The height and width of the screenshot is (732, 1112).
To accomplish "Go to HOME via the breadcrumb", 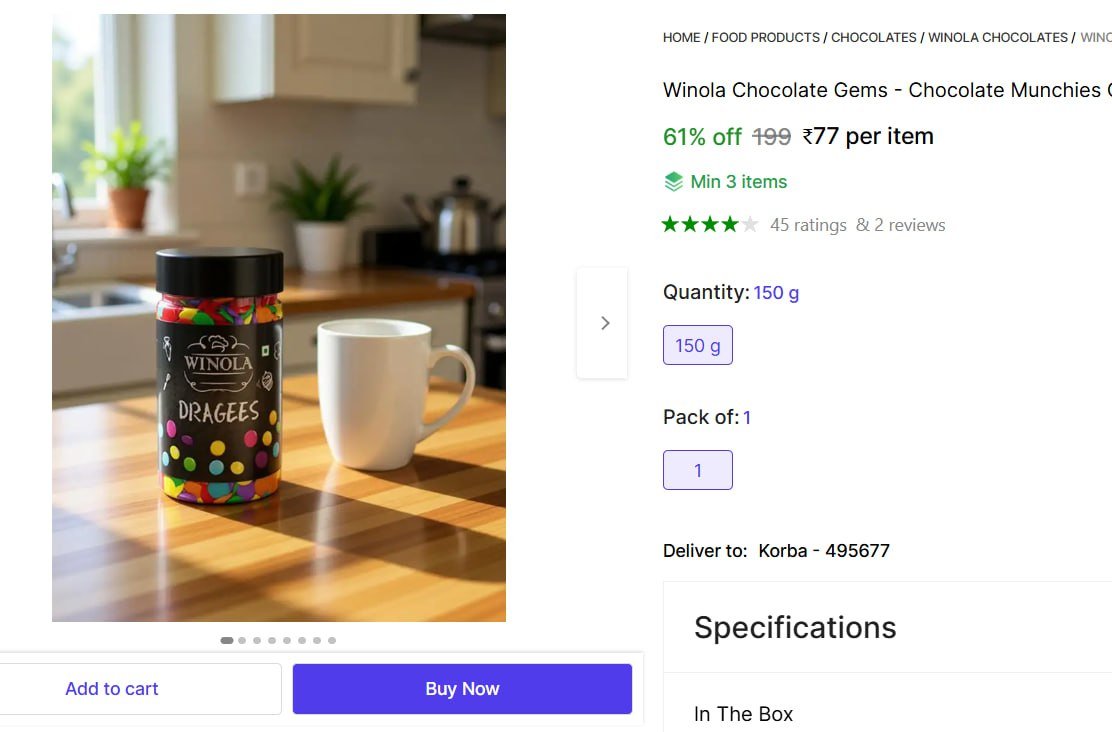I will 681,37.
